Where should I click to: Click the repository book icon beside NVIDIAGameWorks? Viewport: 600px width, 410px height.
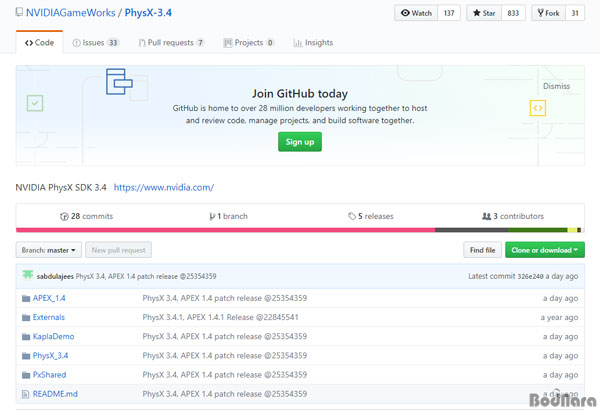click(19, 12)
